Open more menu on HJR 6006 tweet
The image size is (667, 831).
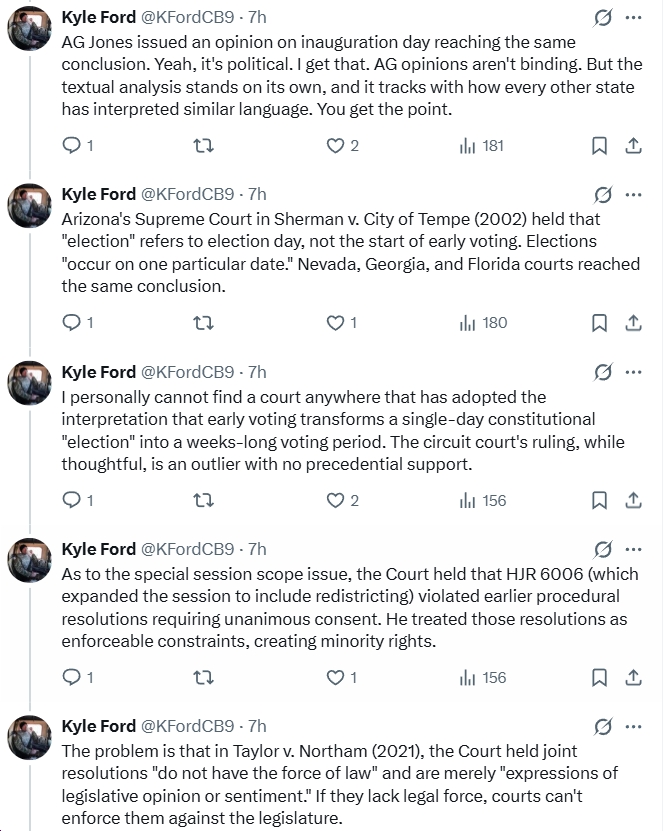[633, 549]
